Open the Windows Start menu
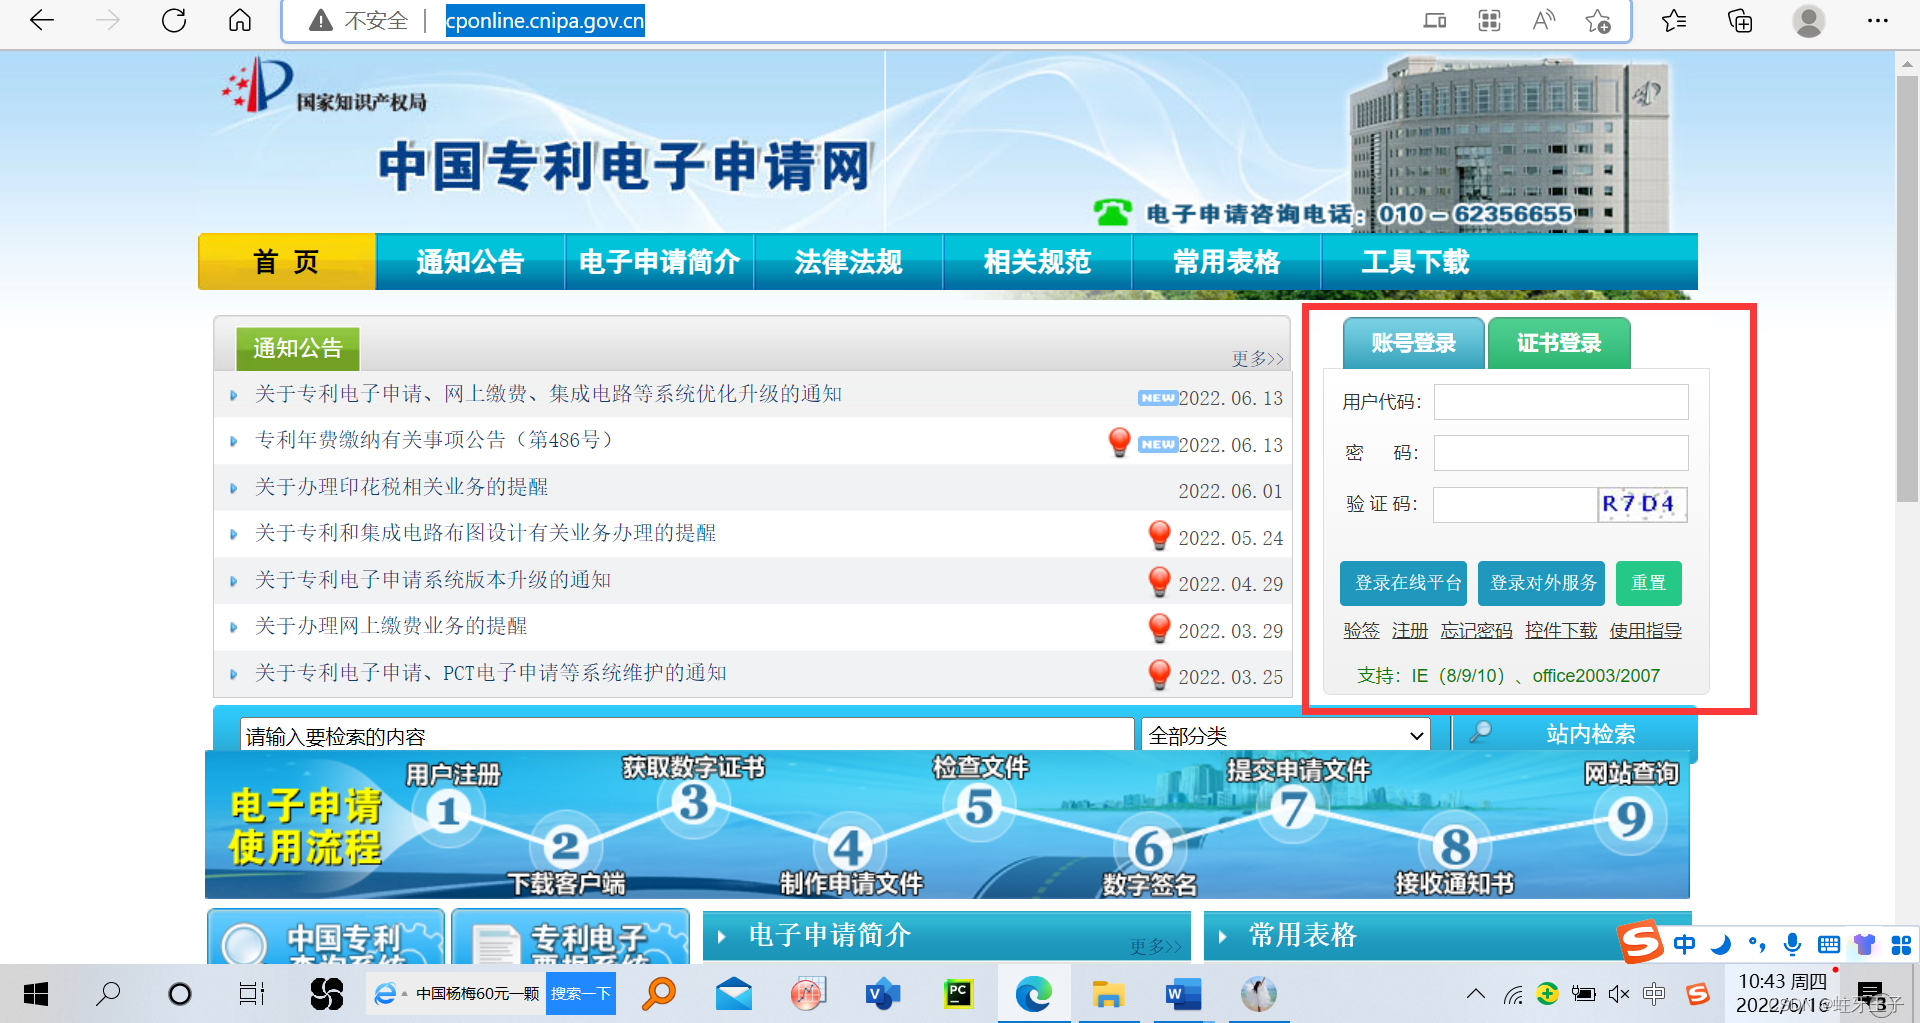 pyautogui.click(x=36, y=994)
